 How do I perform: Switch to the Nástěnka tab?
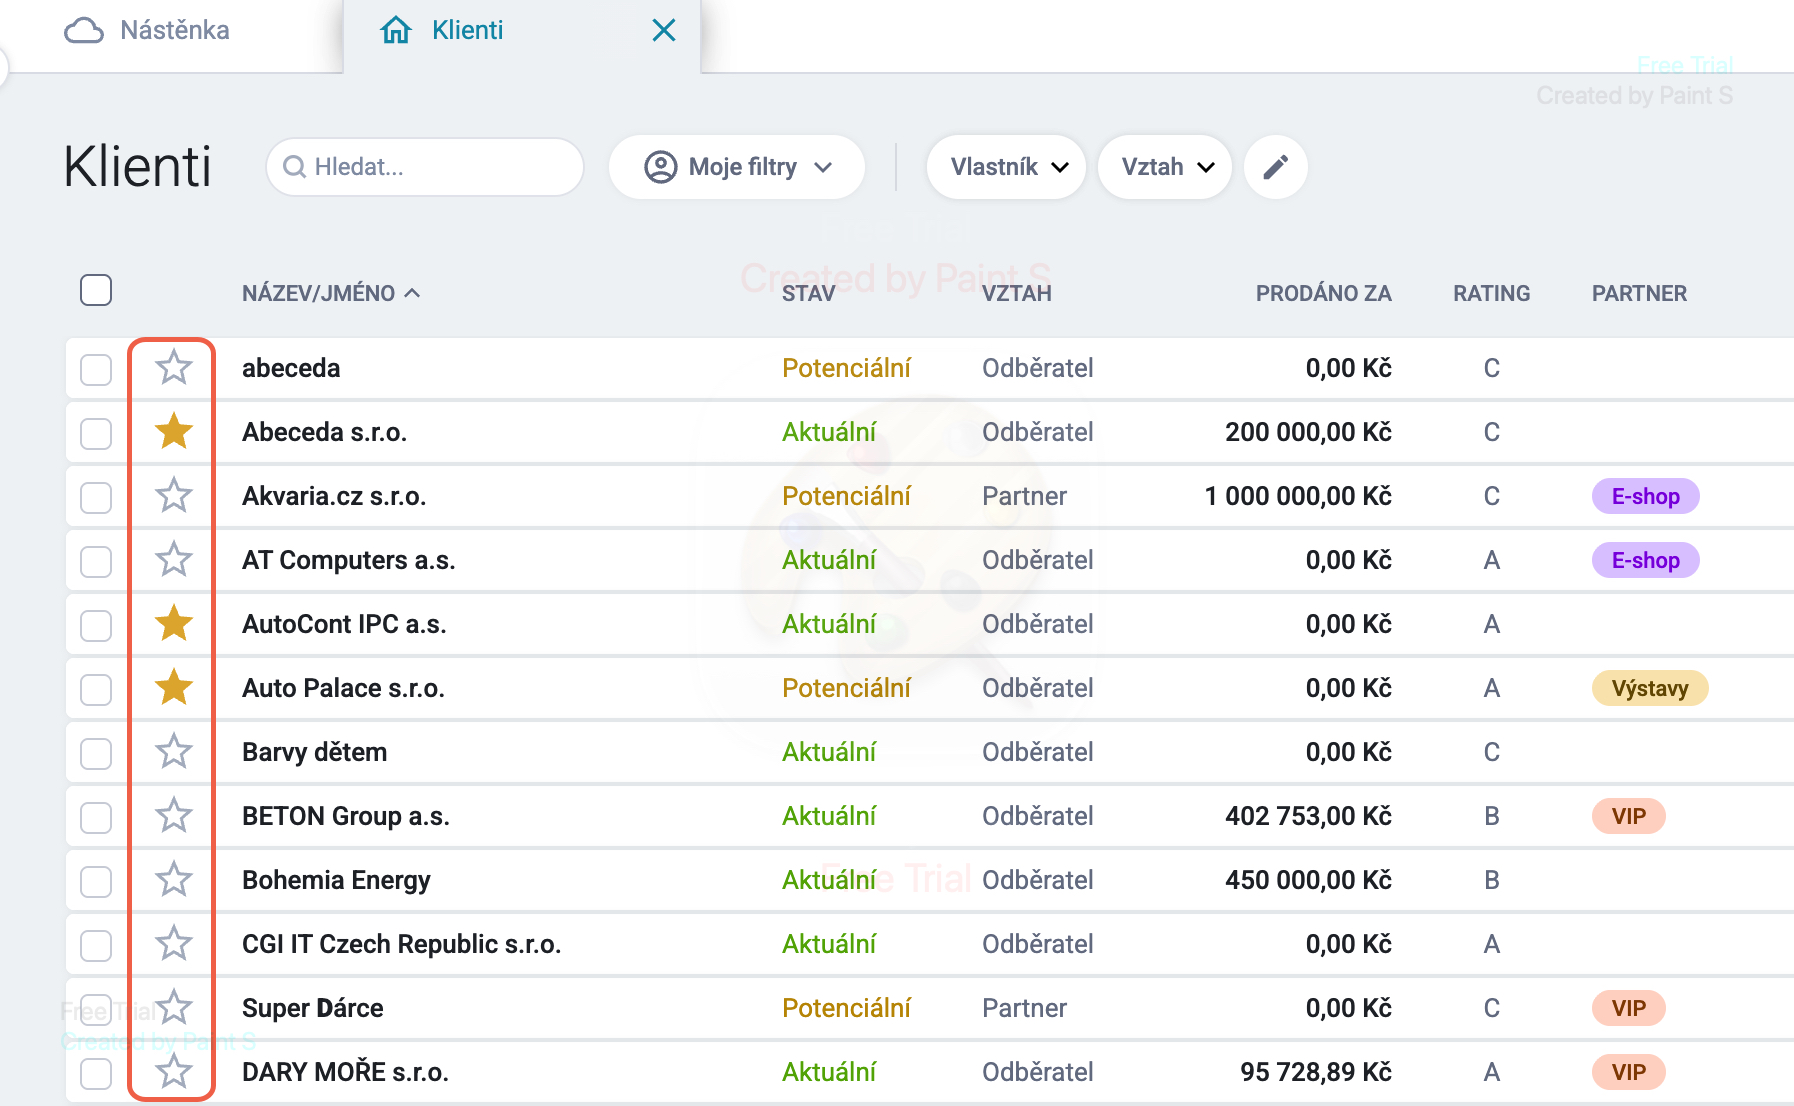(147, 30)
